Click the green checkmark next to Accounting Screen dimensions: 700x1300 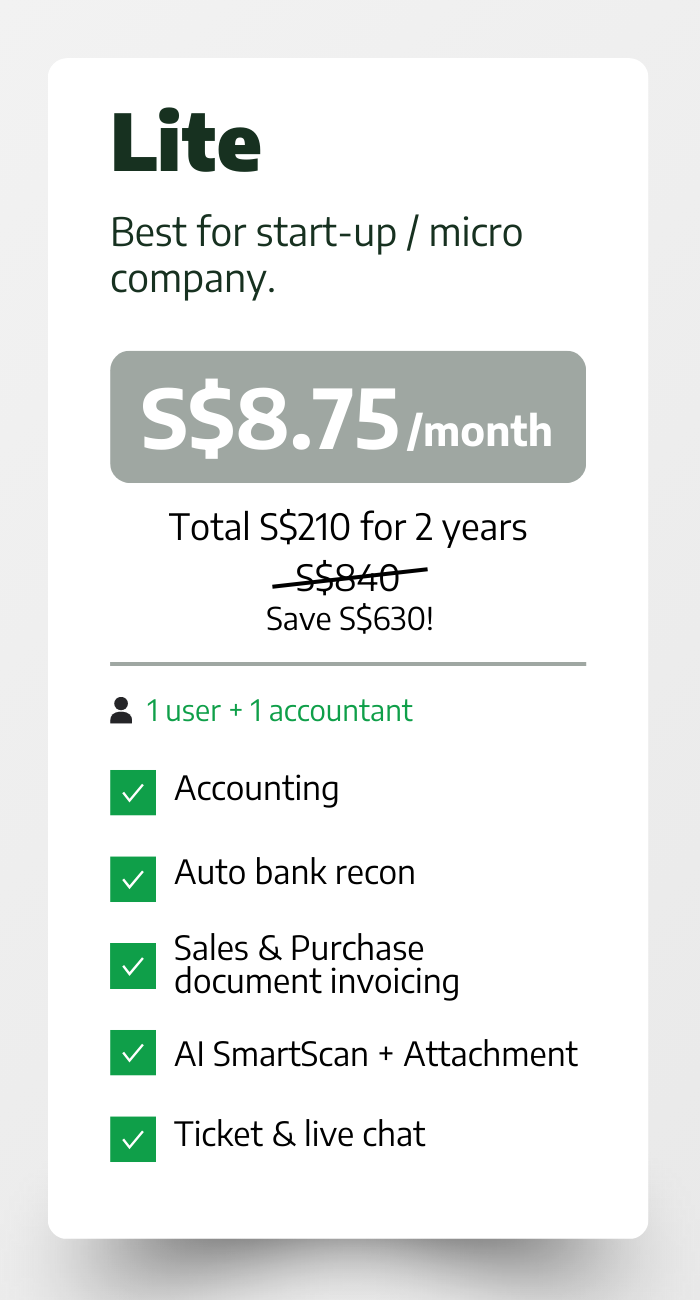pyautogui.click(x=133, y=793)
